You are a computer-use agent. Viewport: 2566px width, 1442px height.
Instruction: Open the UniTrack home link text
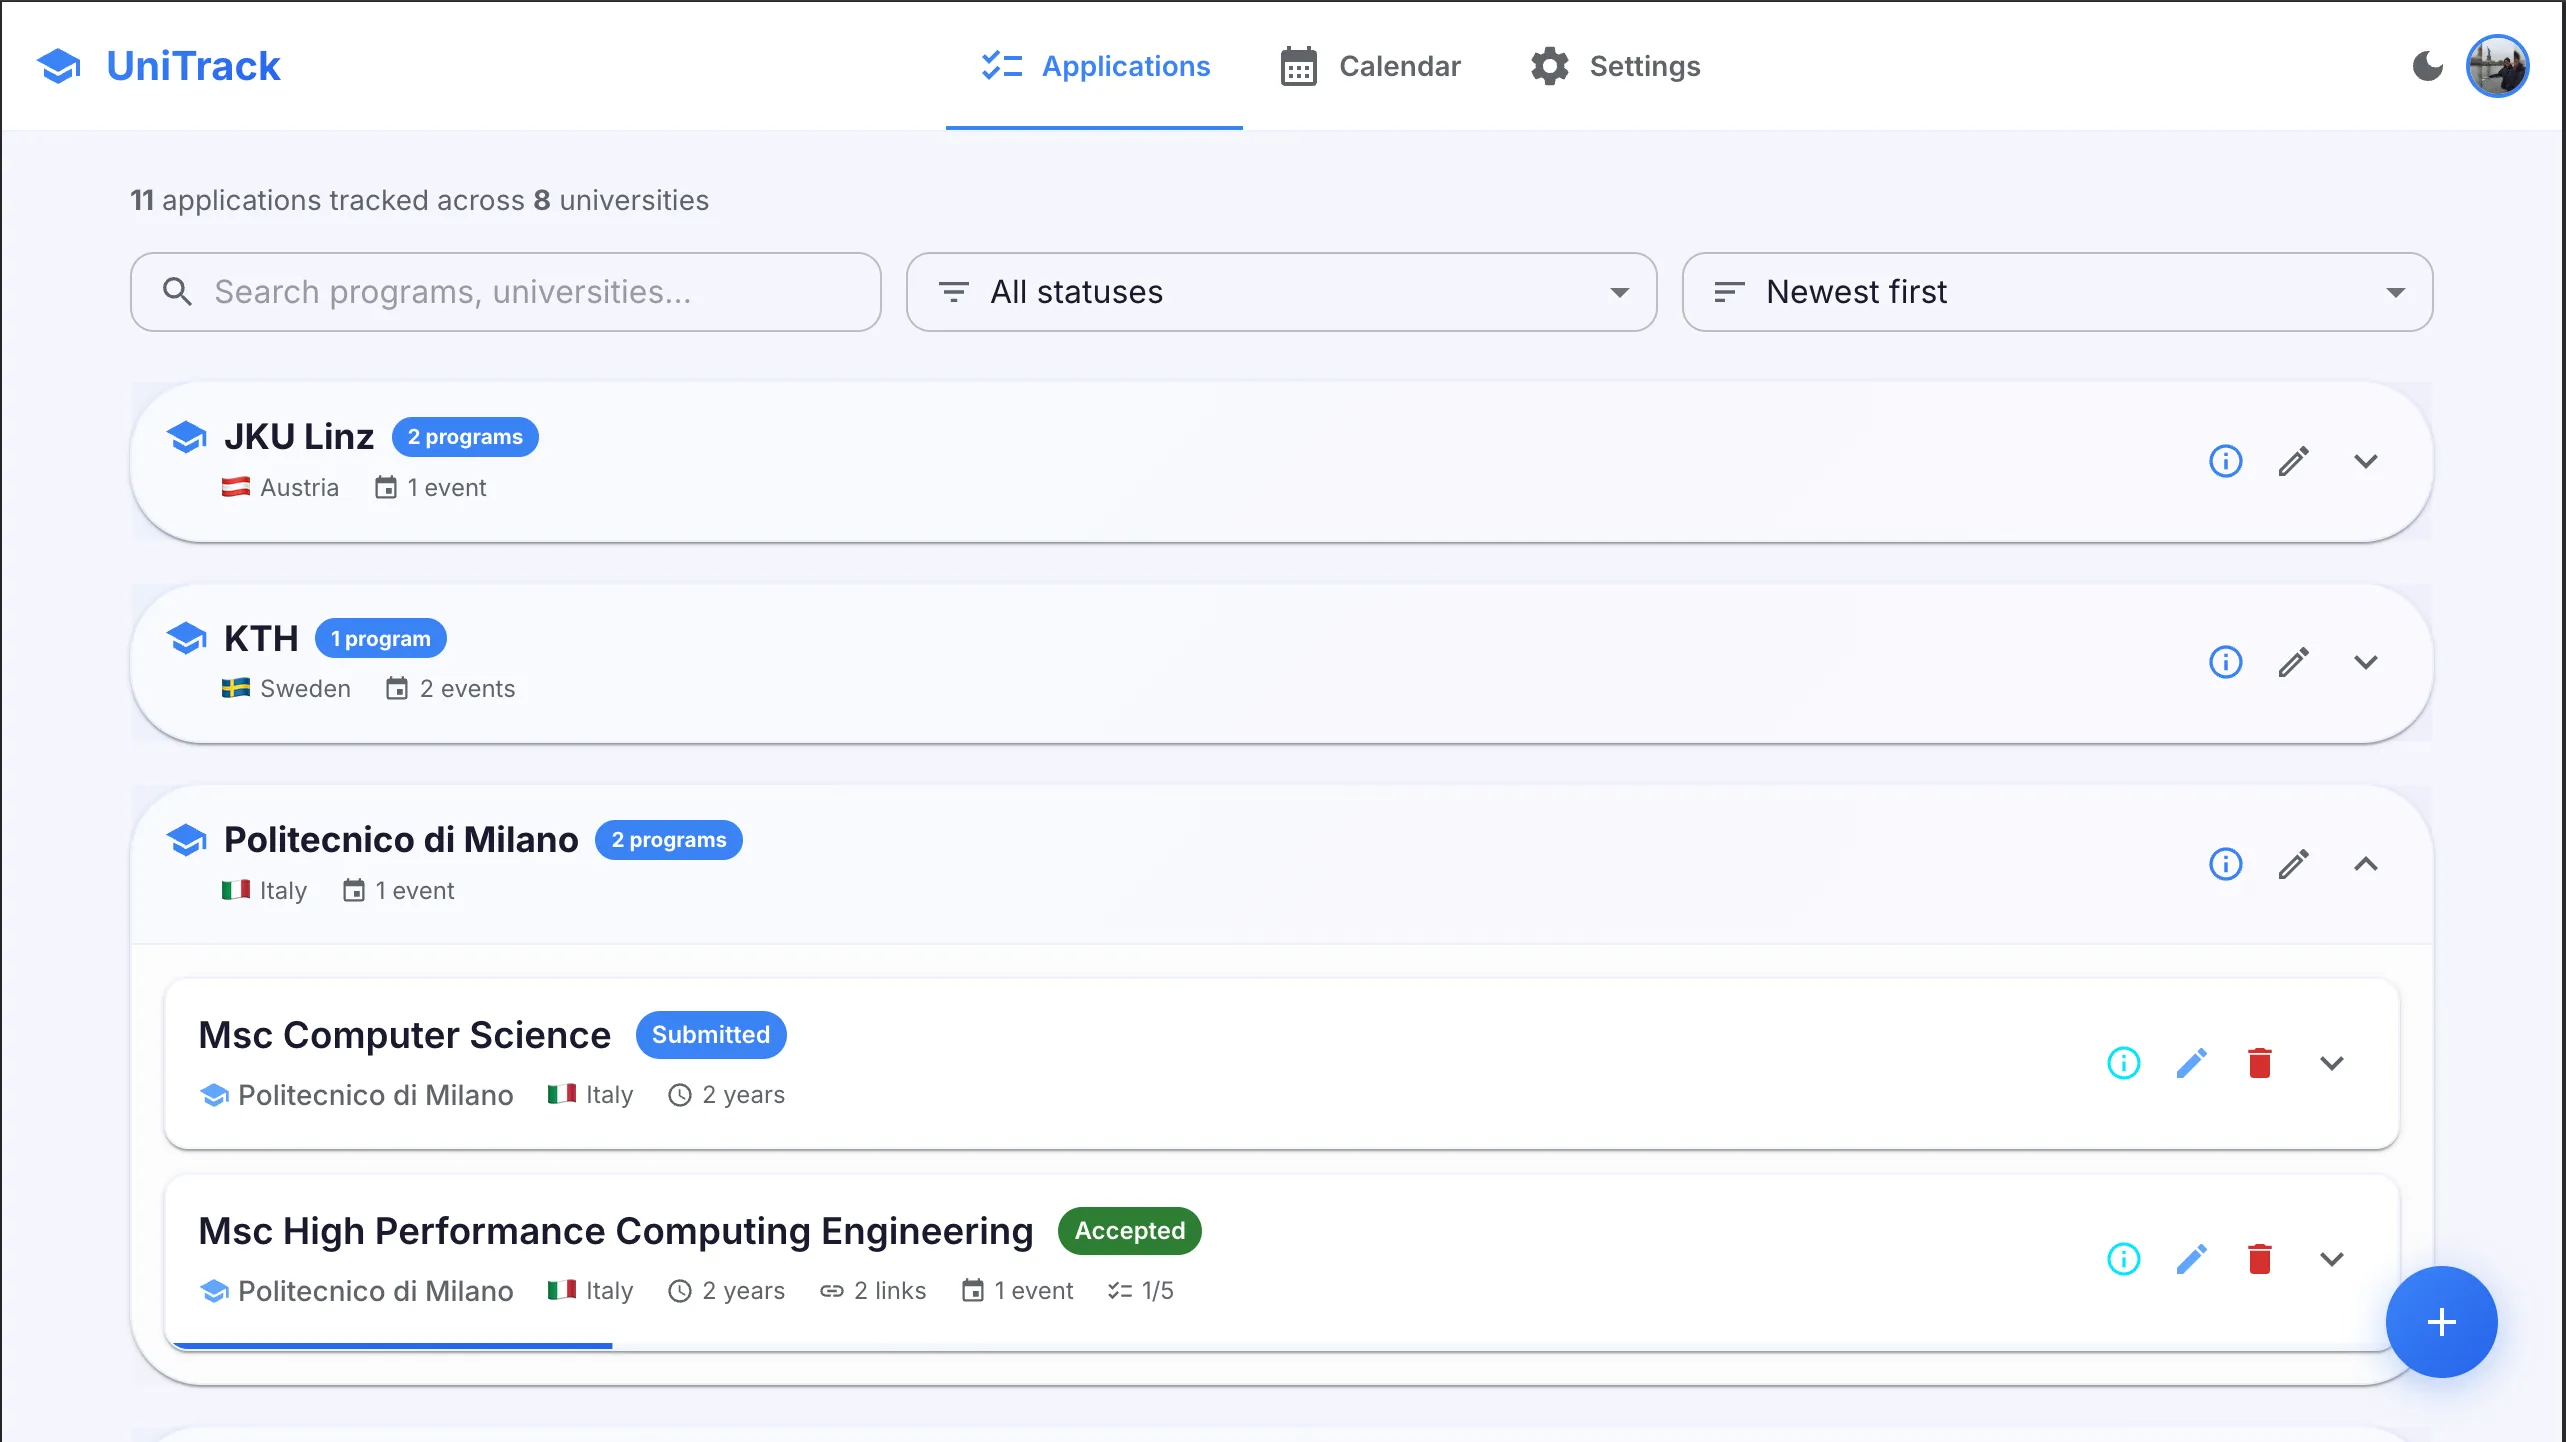point(193,66)
